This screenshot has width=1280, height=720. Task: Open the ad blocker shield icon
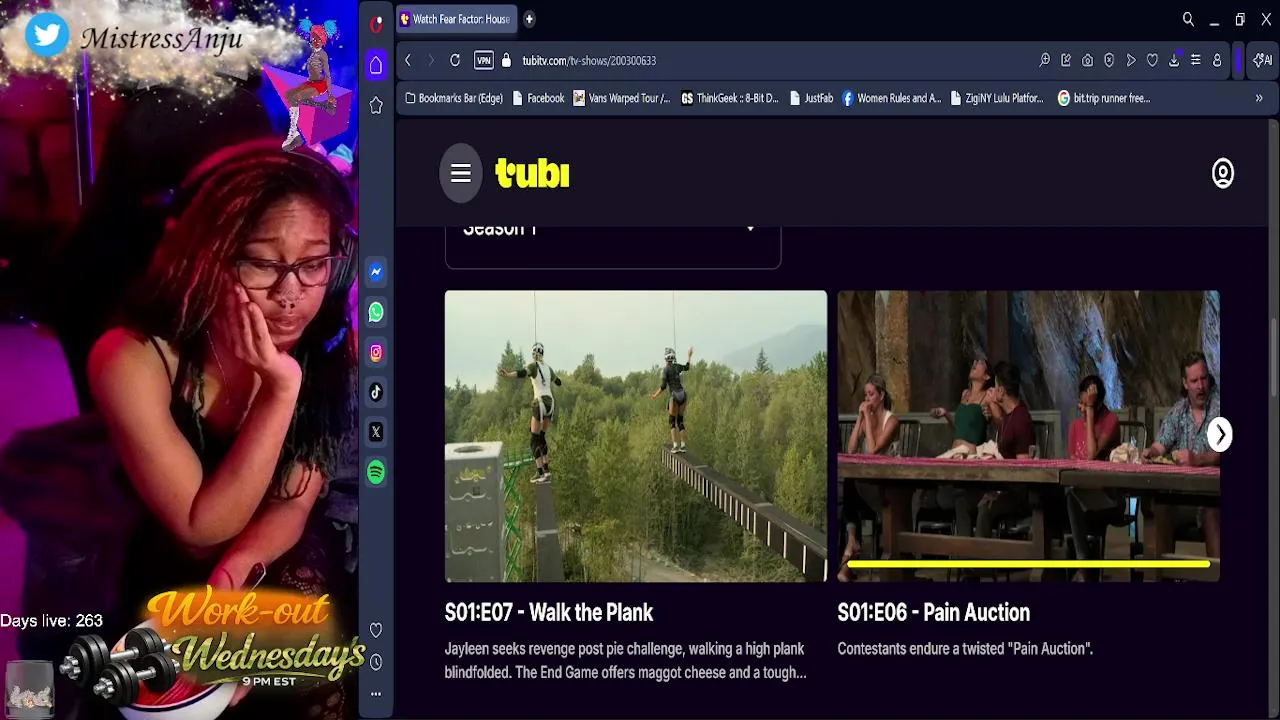pyautogui.click(x=1109, y=60)
